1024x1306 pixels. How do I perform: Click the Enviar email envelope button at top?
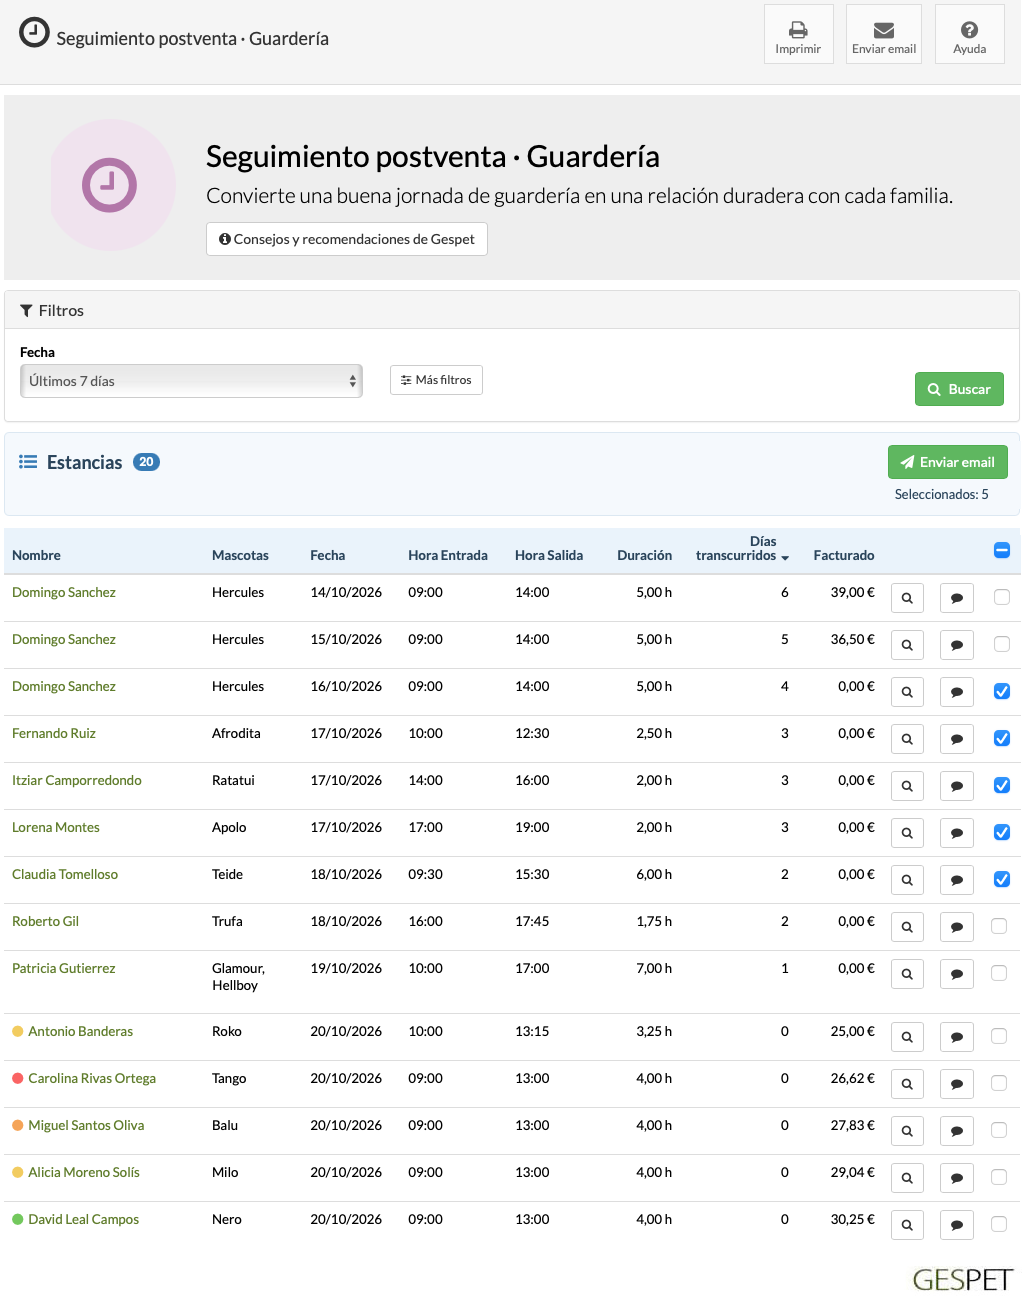click(884, 34)
